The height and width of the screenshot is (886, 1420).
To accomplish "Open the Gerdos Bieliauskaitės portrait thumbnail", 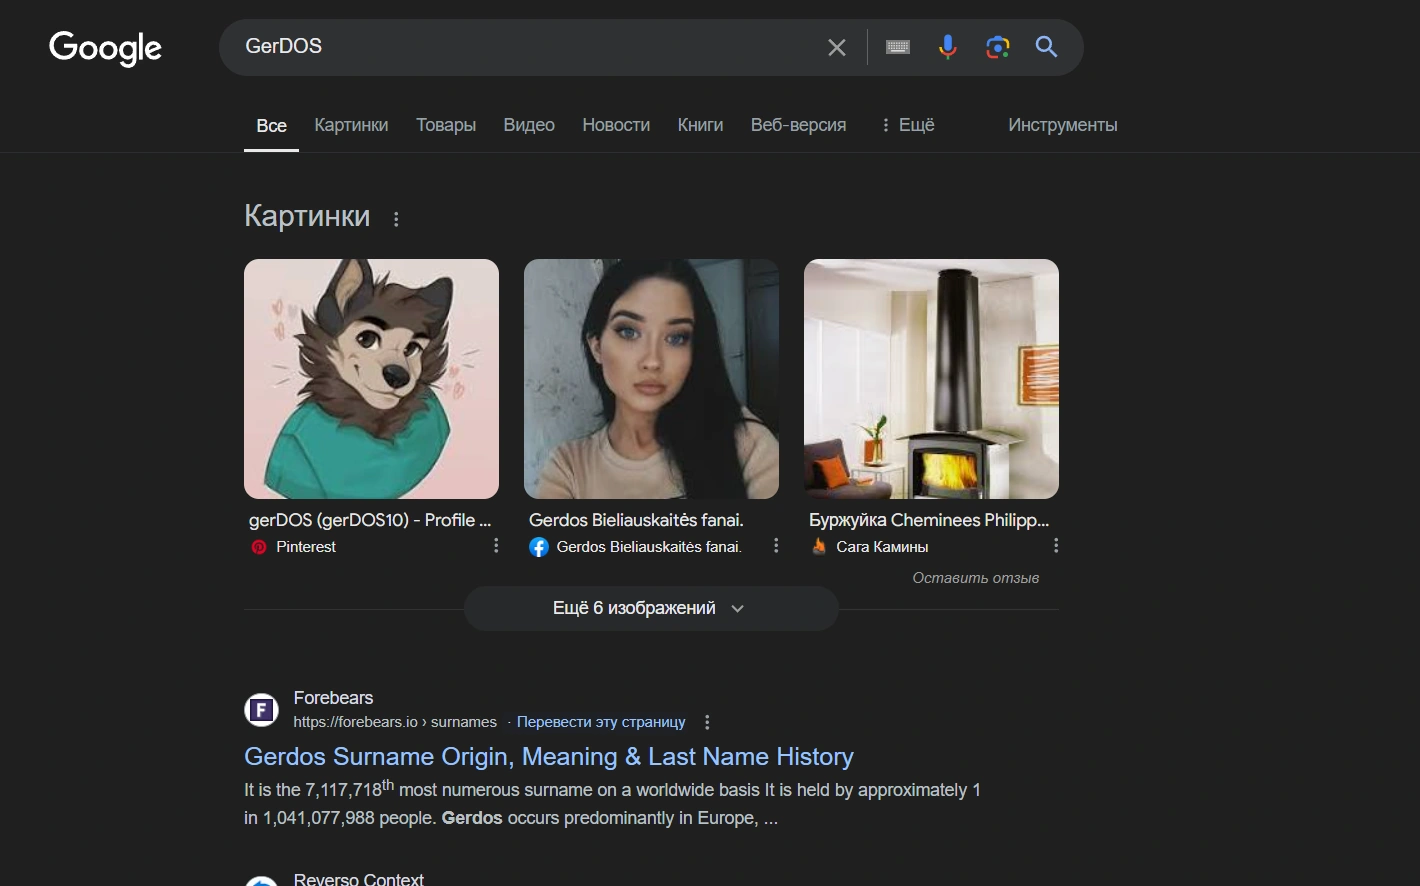I will (651, 379).
